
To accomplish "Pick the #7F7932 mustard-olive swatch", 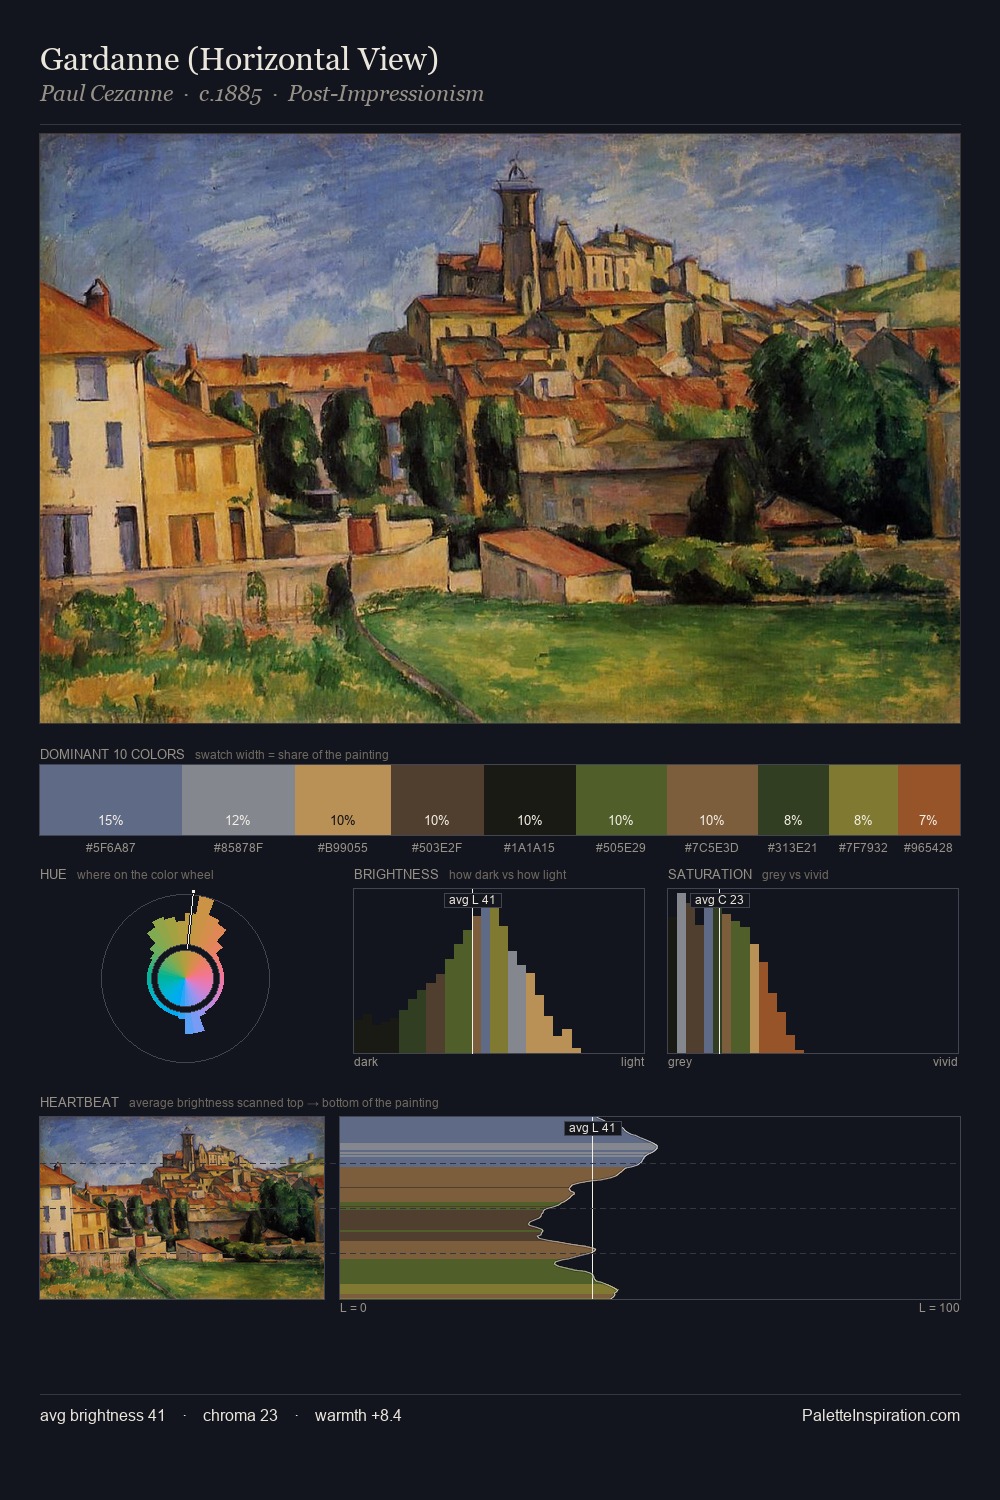I will (x=863, y=799).
